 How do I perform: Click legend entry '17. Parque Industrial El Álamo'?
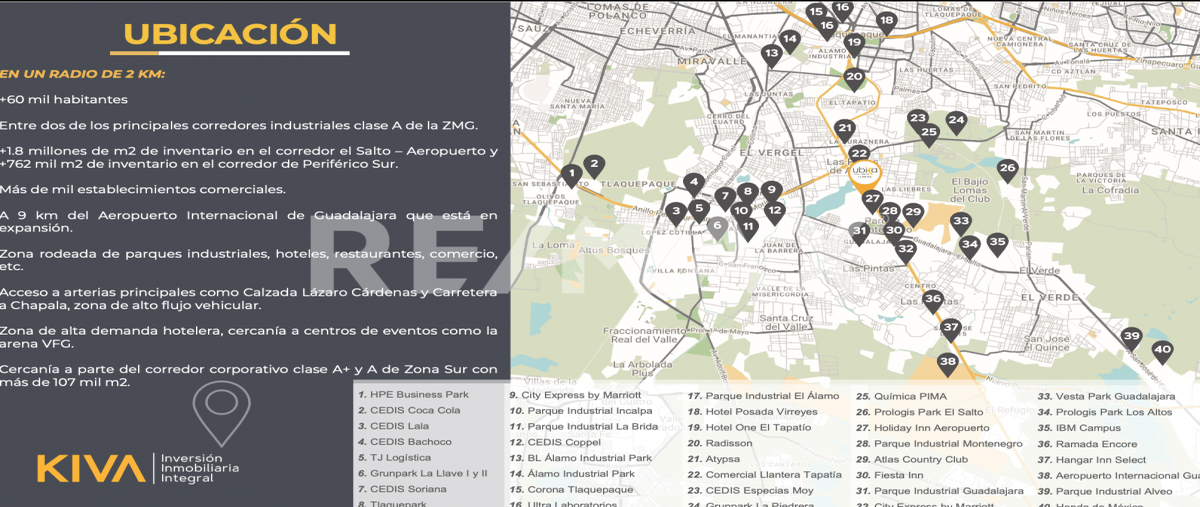(x=763, y=396)
